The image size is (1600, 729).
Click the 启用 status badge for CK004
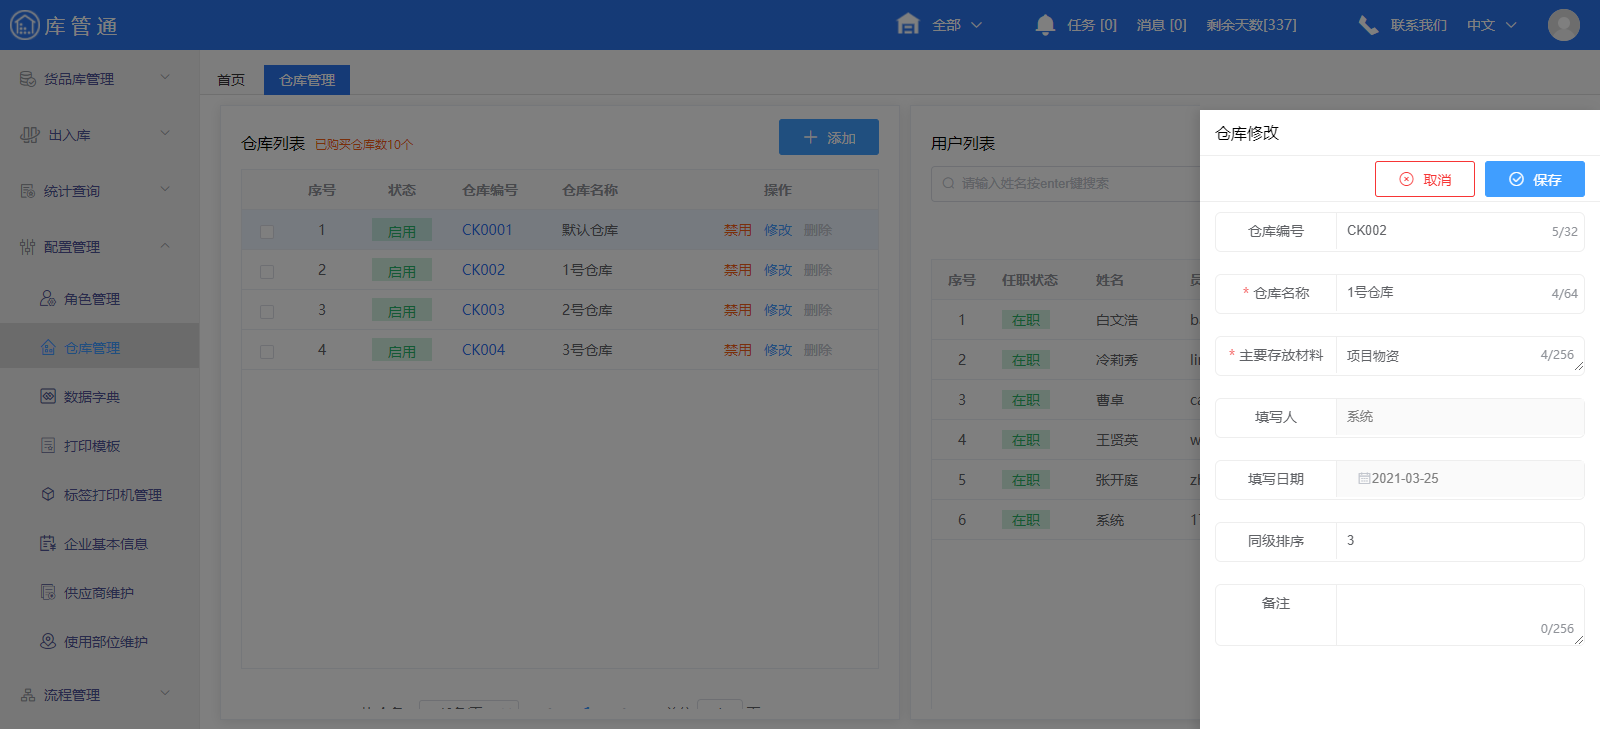(402, 351)
